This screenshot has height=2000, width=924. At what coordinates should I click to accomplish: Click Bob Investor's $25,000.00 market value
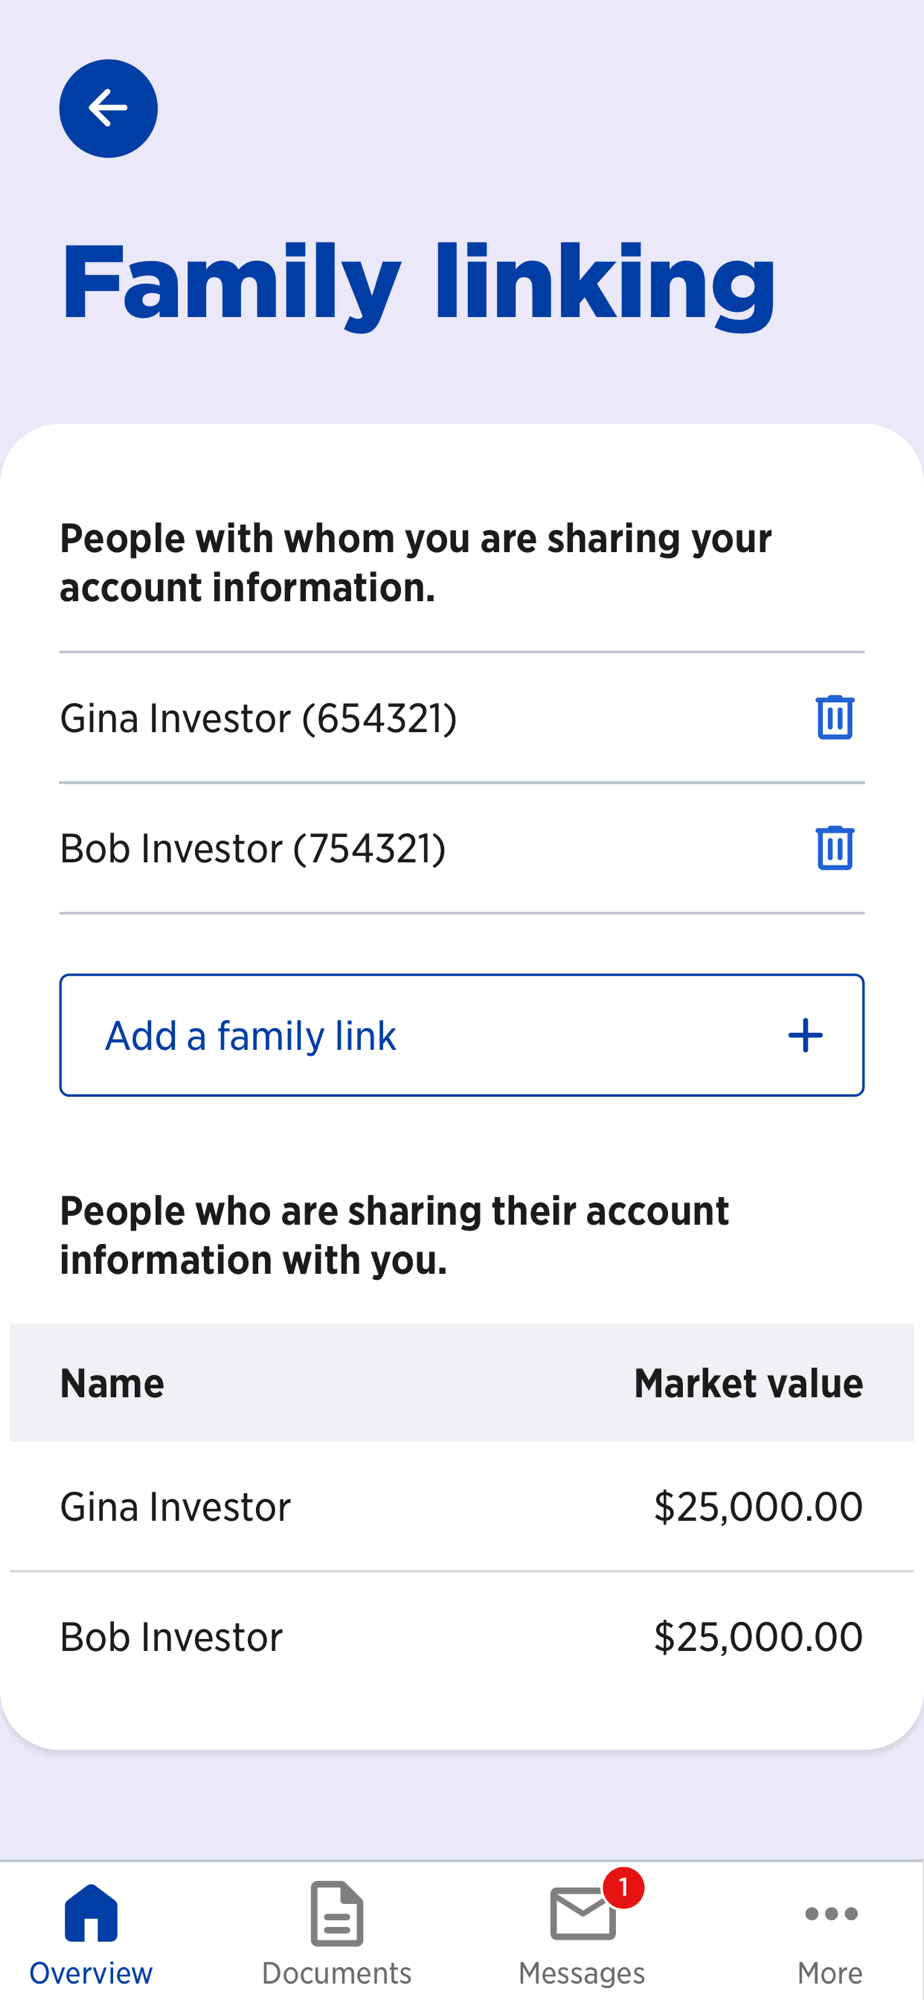pos(757,1637)
